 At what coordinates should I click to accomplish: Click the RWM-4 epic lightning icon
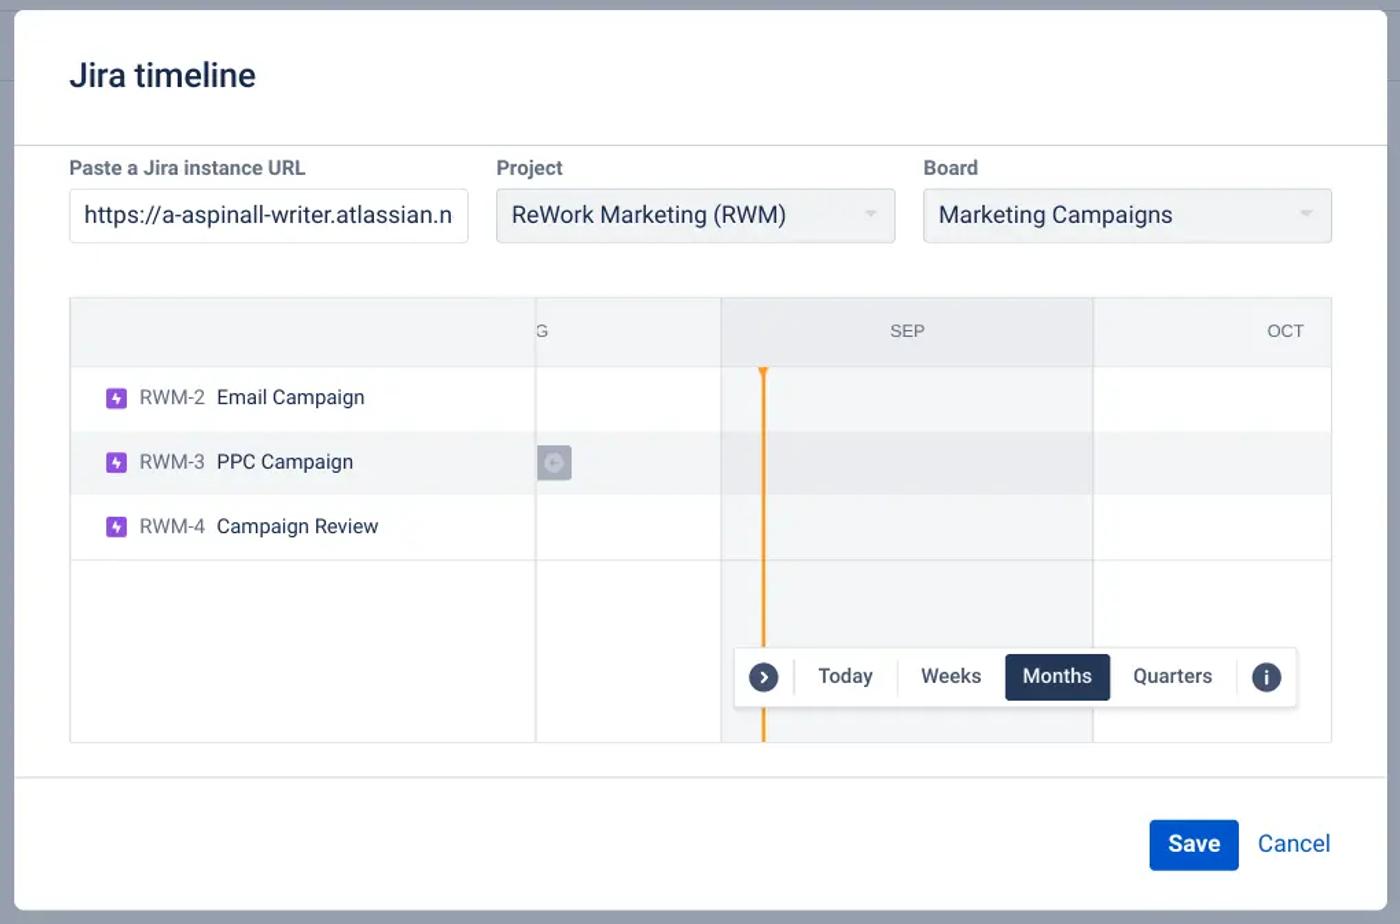coord(116,527)
